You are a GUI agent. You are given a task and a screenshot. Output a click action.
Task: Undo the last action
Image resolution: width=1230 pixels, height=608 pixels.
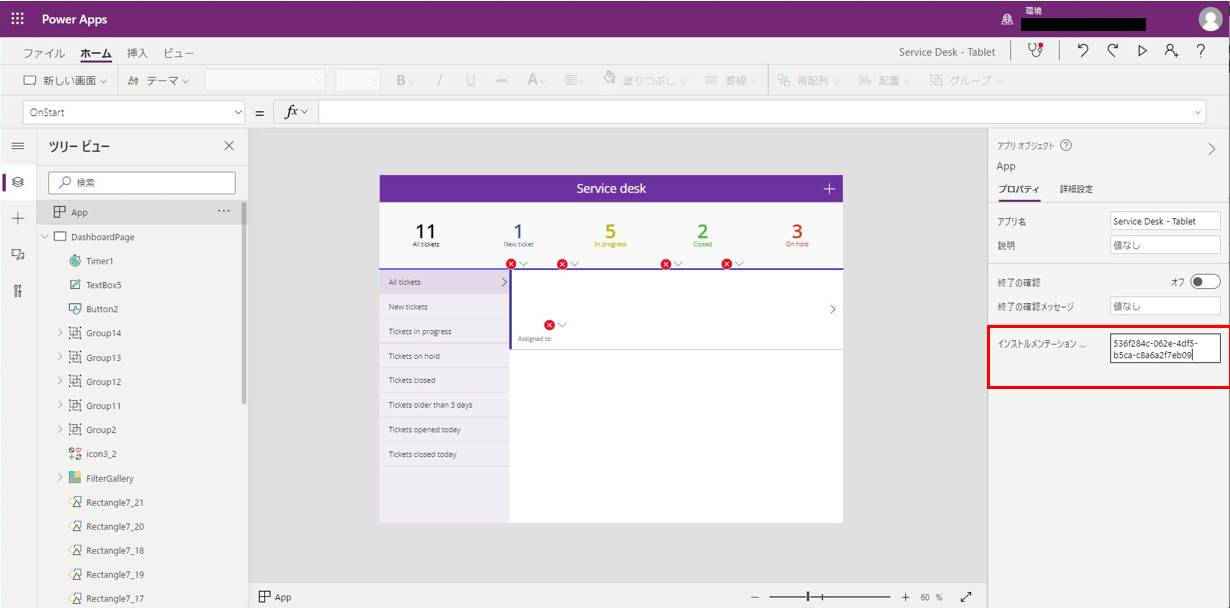click(1082, 51)
